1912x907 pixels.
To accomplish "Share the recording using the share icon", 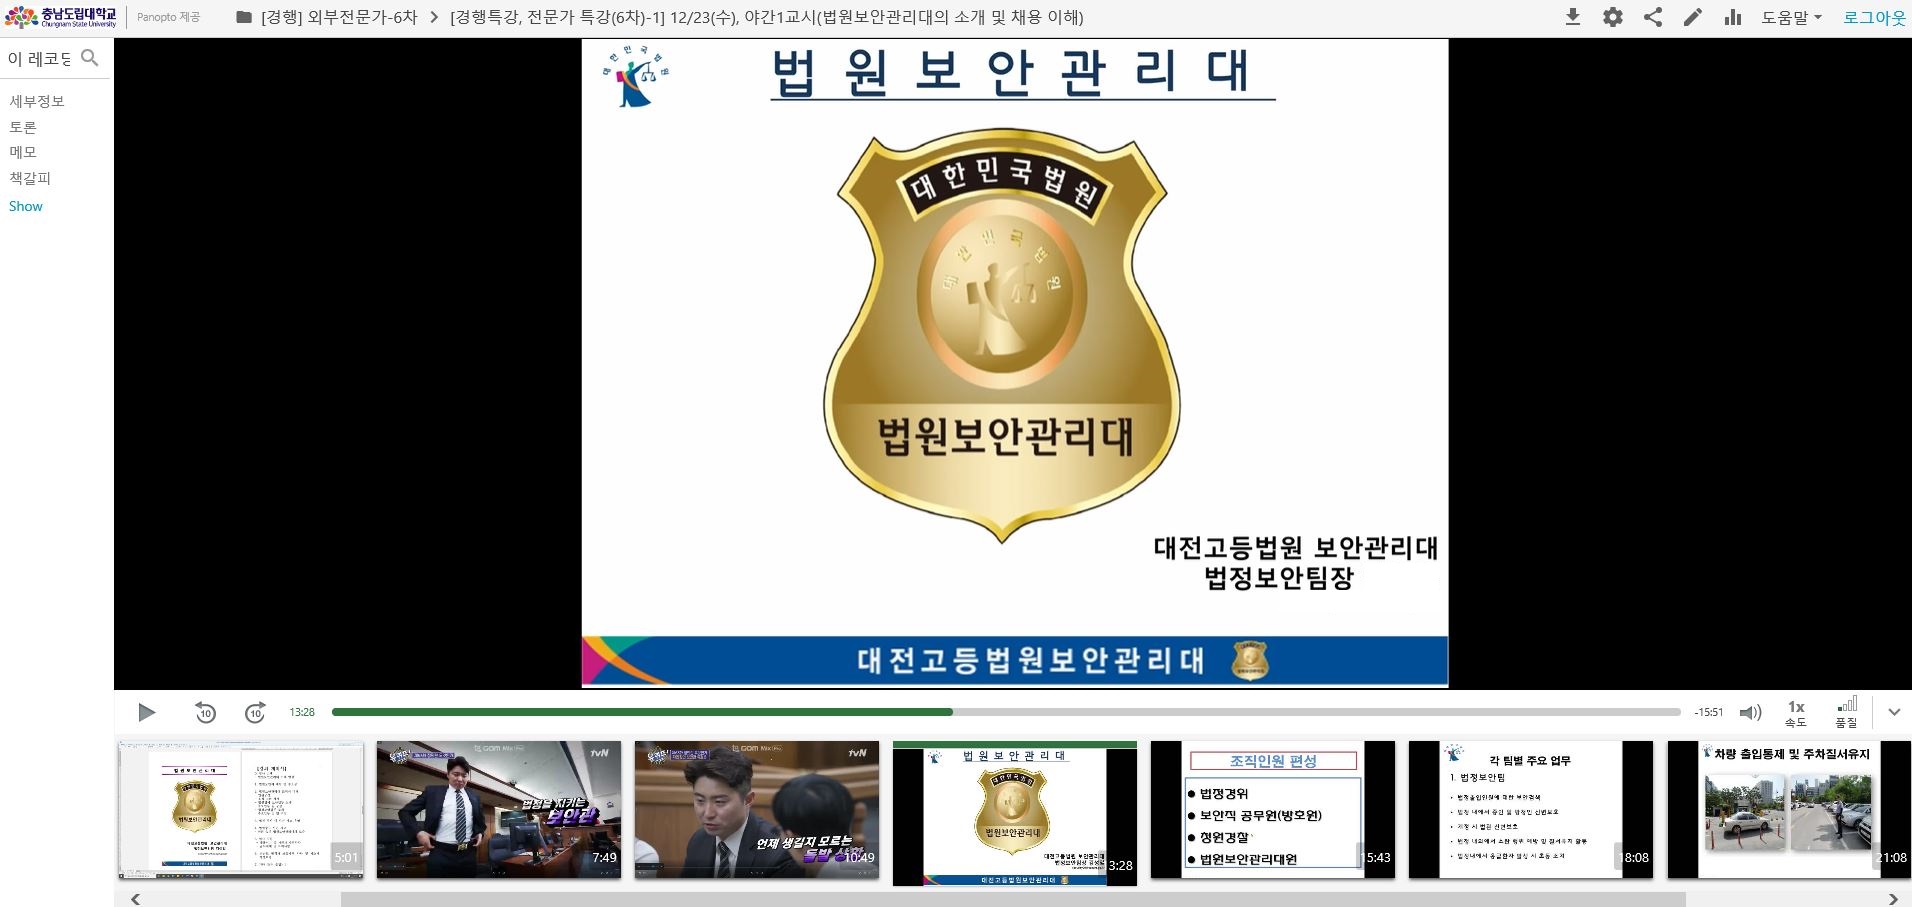I will point(1653,17).
